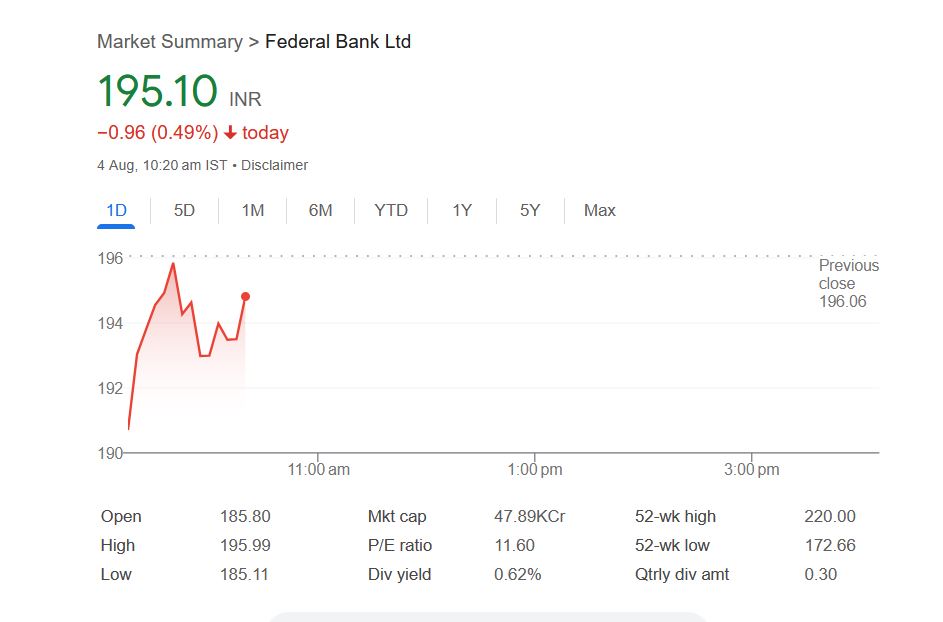The height and width of the screenshot is (622, 943).
Task: Show the 1M price chart
Action: pos(253,210)
